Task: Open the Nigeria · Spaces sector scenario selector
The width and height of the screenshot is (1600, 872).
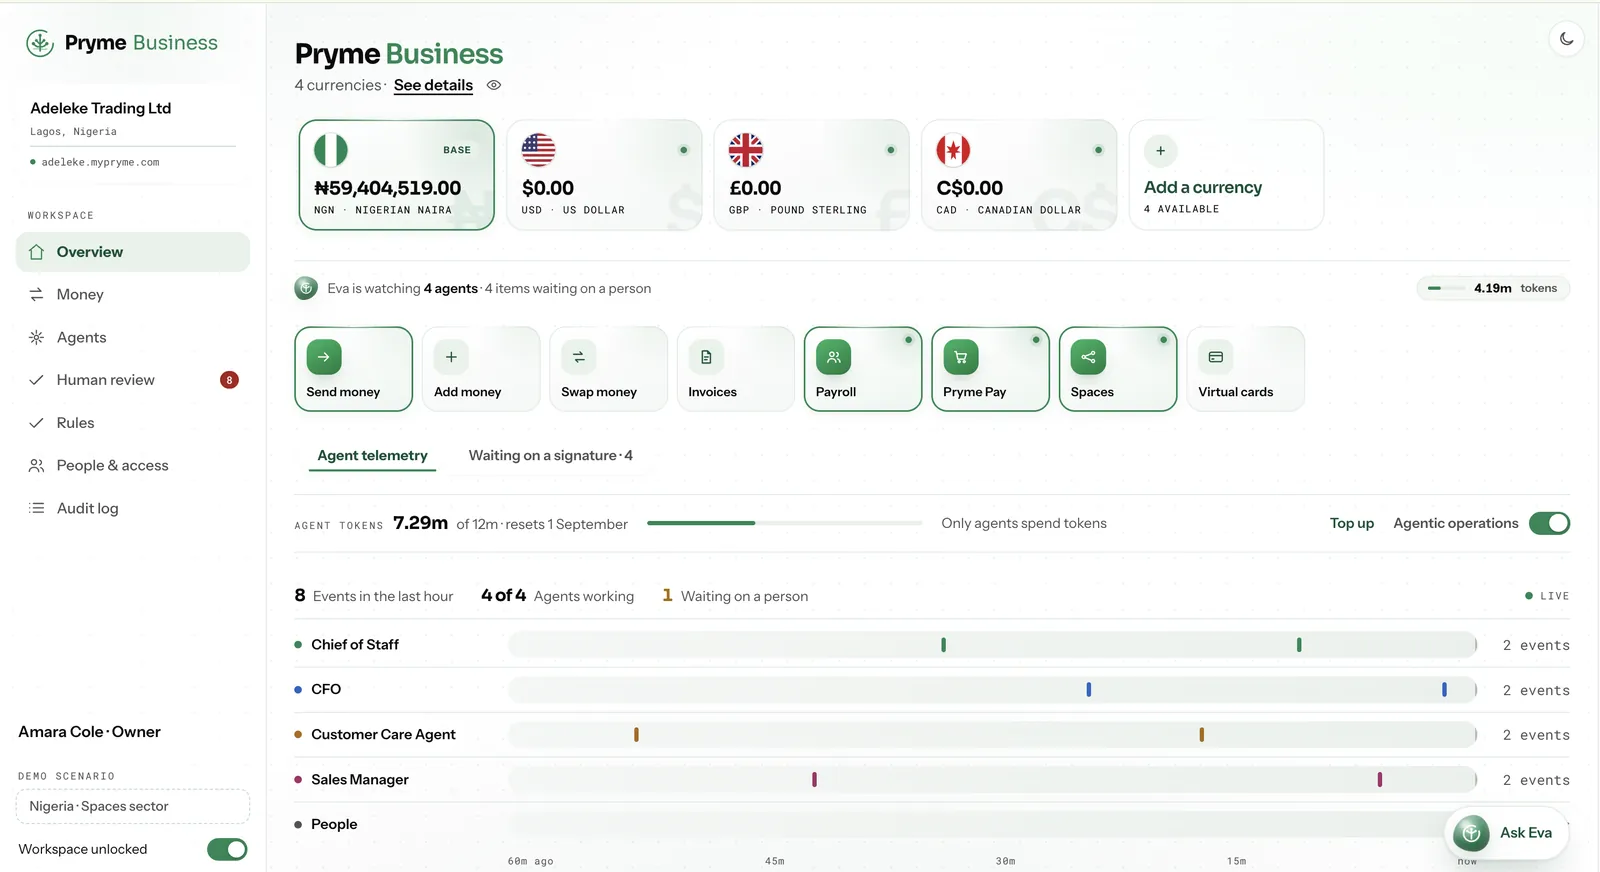Action: [133, 806]
